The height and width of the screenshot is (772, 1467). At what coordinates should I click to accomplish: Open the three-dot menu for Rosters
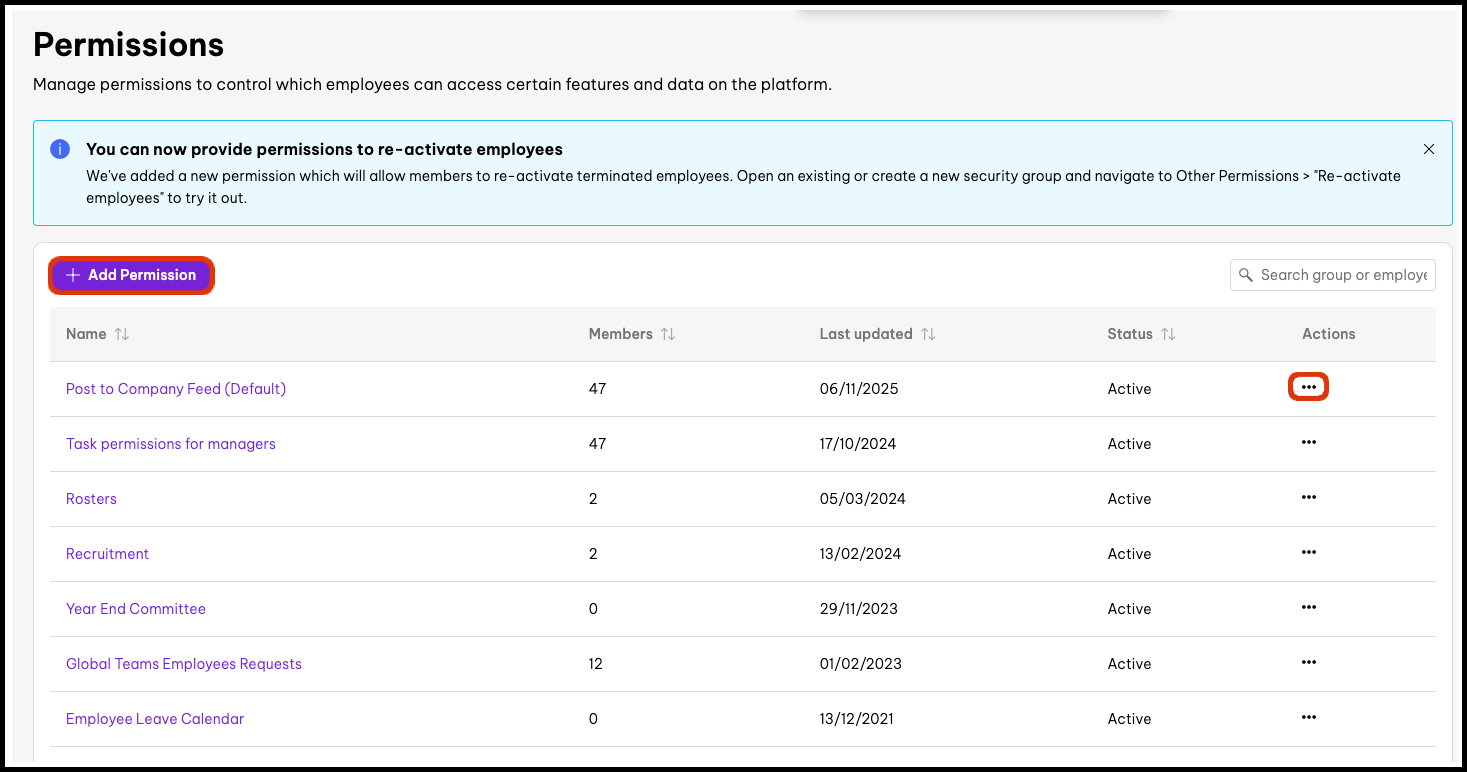point(1308,497)
